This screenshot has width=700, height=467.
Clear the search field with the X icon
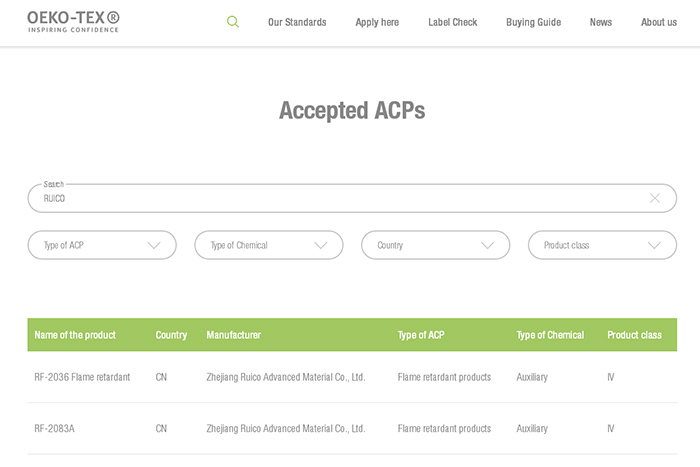(655, 198)
